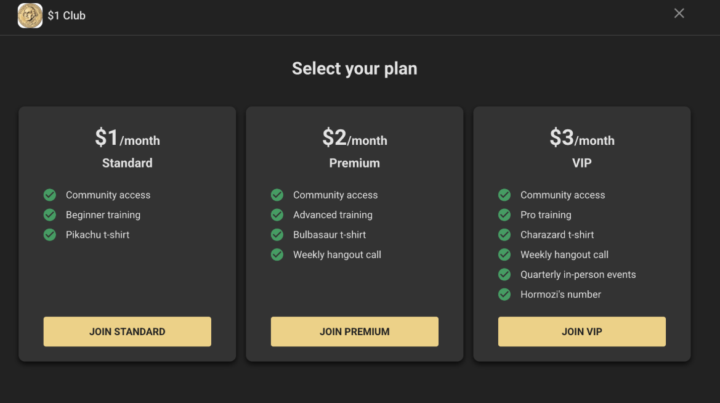Click the $1 Club title text
The height and width of the screenshot is (403, 720).
point(67,15)
